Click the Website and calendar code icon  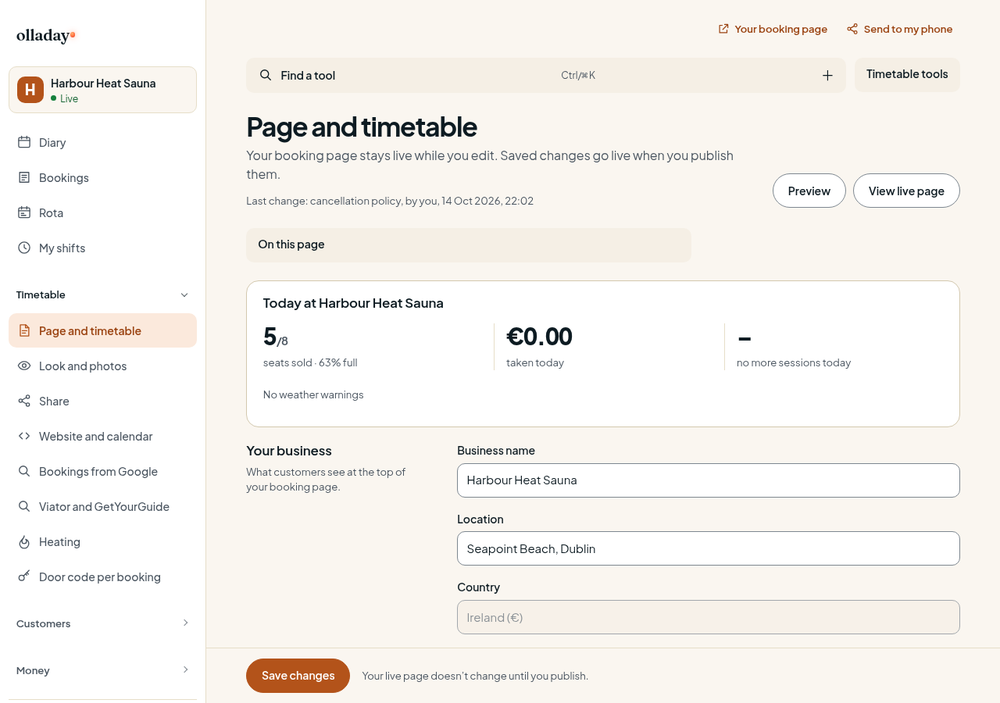tap(24, 436)
